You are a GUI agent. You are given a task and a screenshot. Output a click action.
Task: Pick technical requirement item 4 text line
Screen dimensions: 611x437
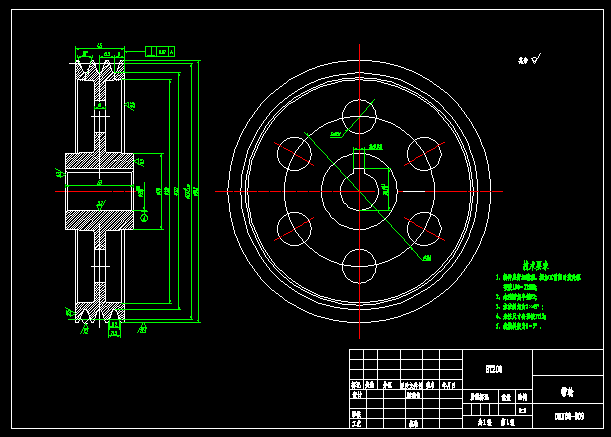coord(521,317)
